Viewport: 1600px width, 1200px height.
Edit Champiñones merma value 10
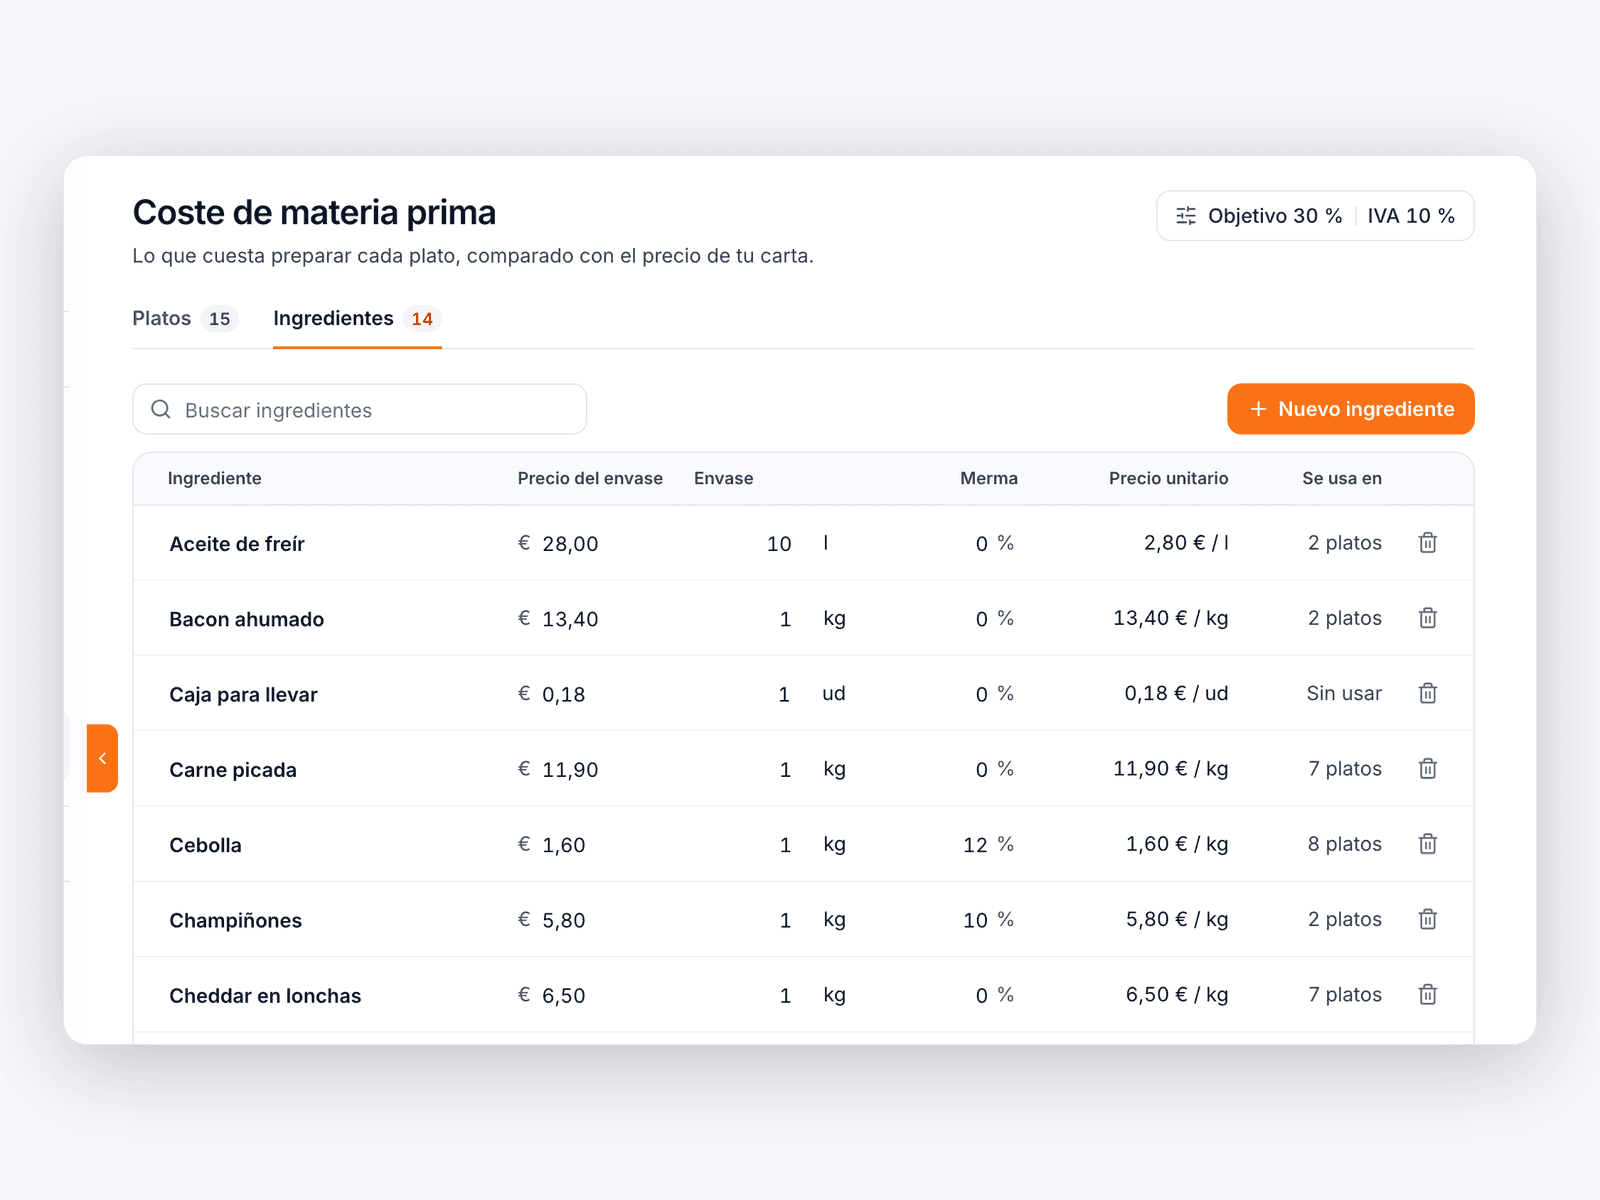pyautogui.click(x=975, y=920)
